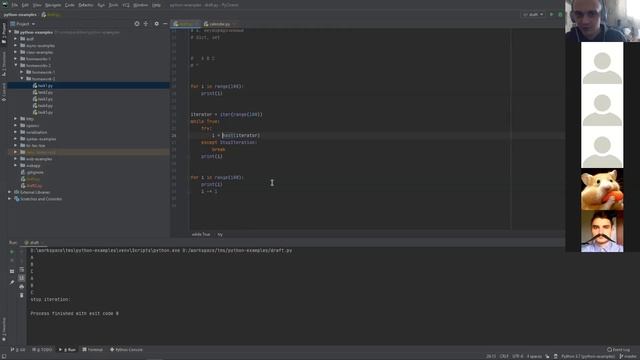
Task: Open the draft run configuration dropdown
Action: click(x=533, y=14)
